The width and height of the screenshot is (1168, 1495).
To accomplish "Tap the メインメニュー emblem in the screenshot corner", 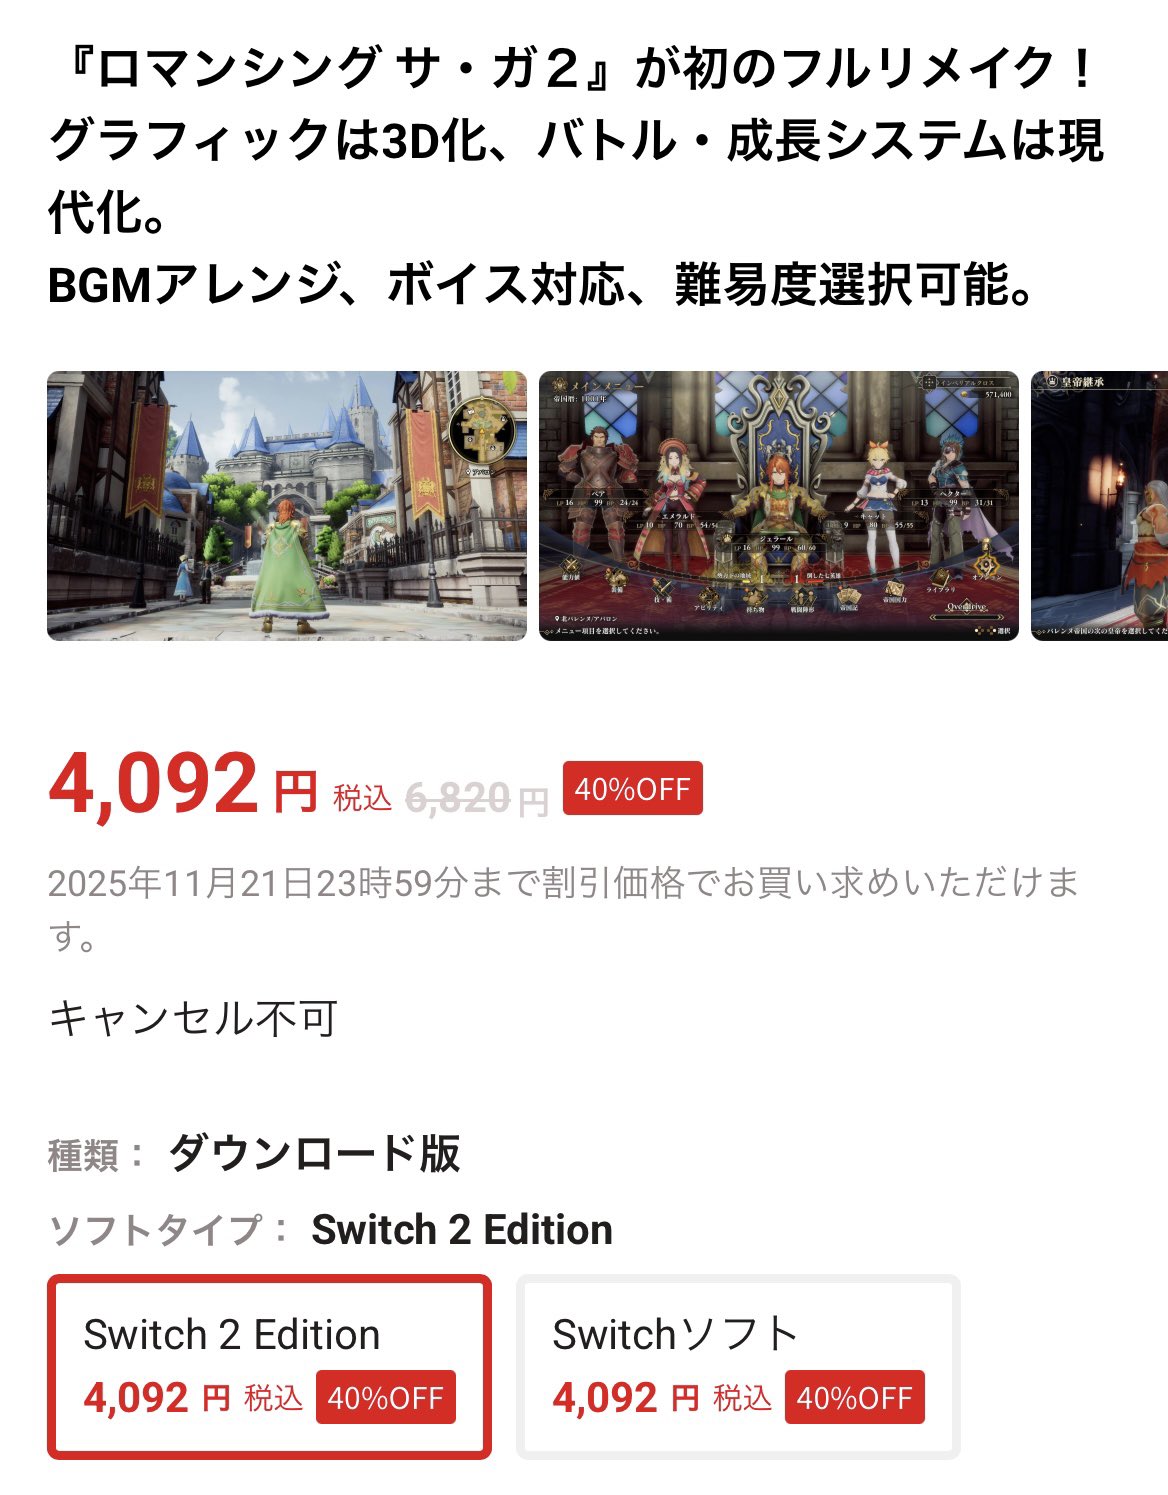I will tap(559, 384).
